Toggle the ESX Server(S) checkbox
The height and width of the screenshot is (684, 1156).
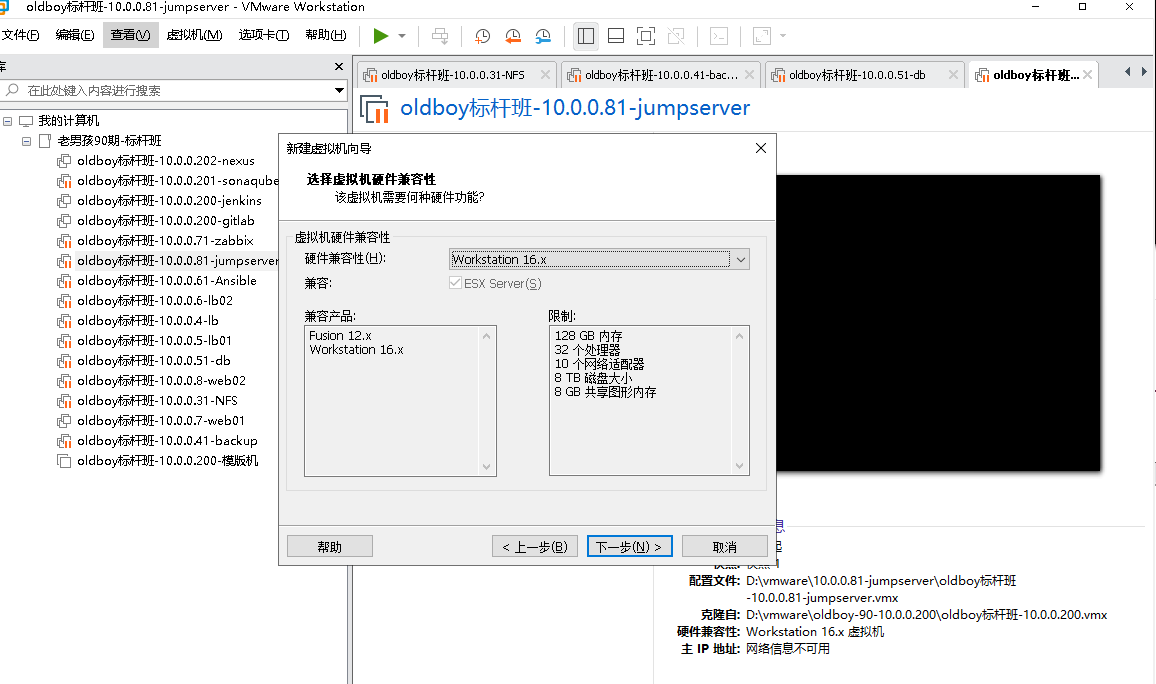tap(456, 283)
